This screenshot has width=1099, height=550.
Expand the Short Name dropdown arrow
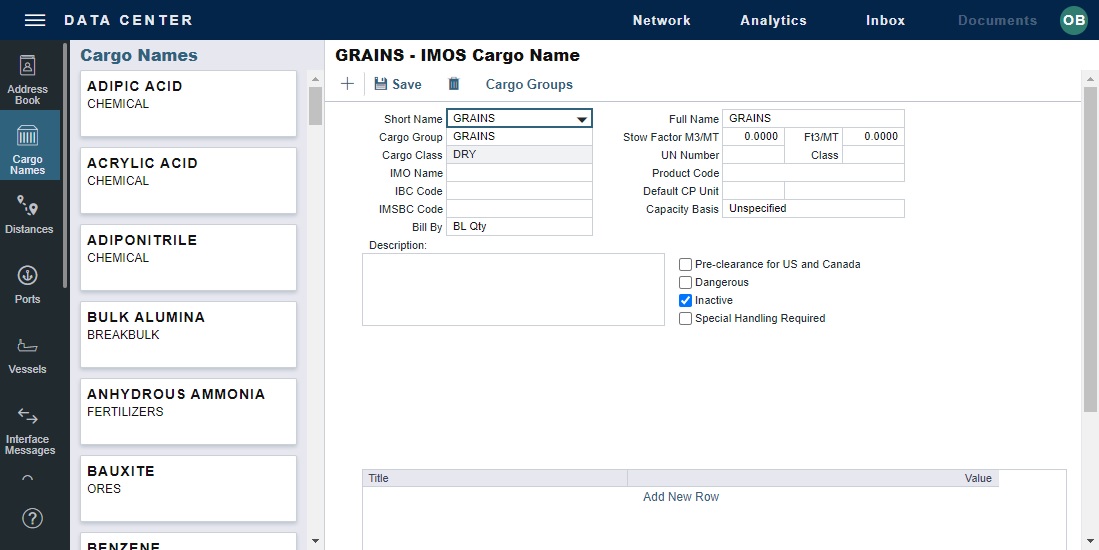(582, 119)
